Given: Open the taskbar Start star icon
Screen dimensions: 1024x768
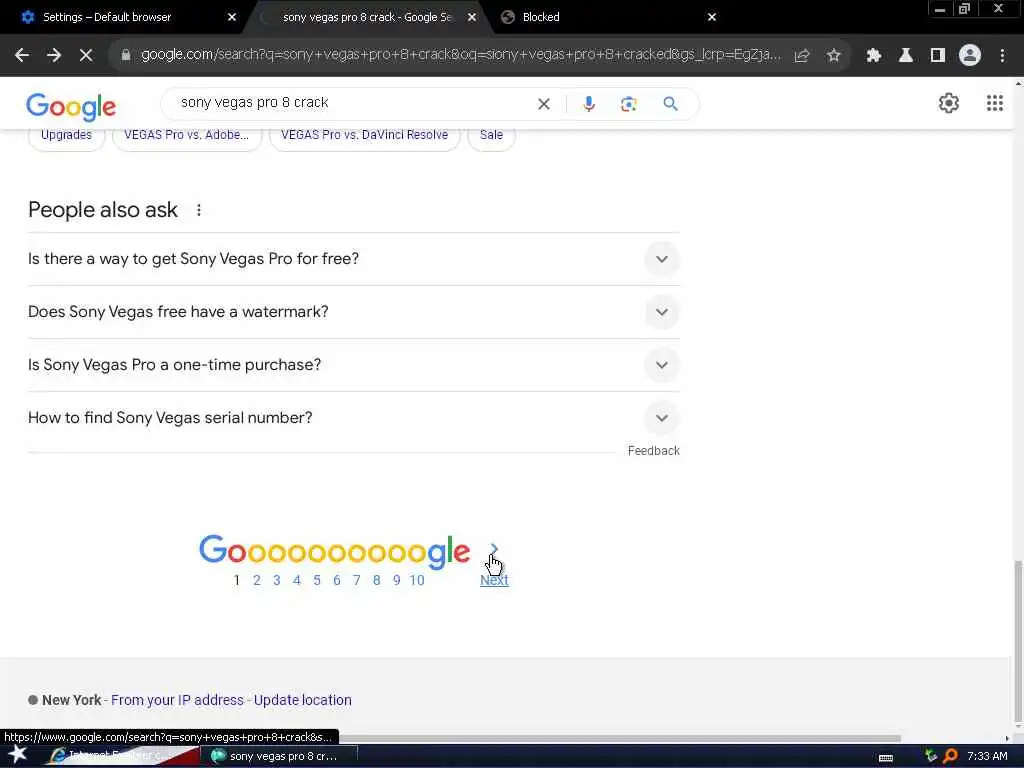Looking at the screenshot, I should (18, 755).
